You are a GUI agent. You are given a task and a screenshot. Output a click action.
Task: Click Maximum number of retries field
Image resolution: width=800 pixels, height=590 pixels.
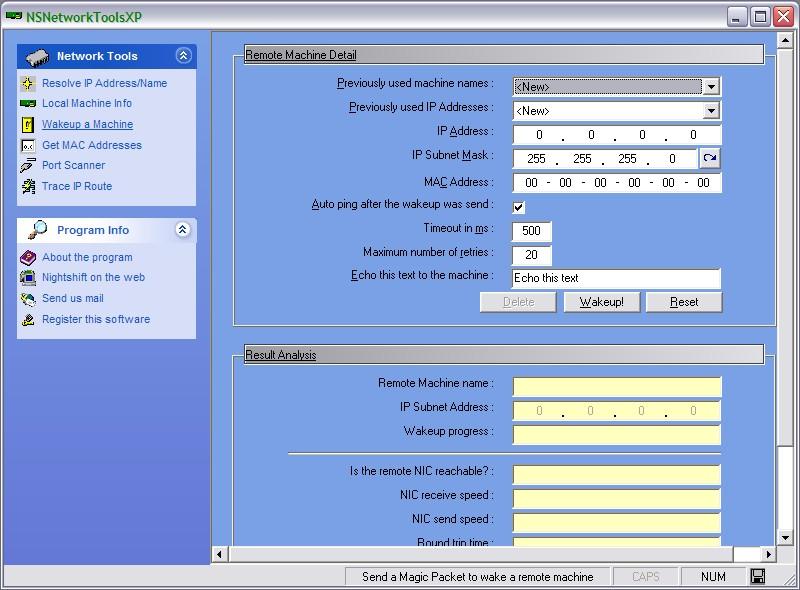point(532,255)
